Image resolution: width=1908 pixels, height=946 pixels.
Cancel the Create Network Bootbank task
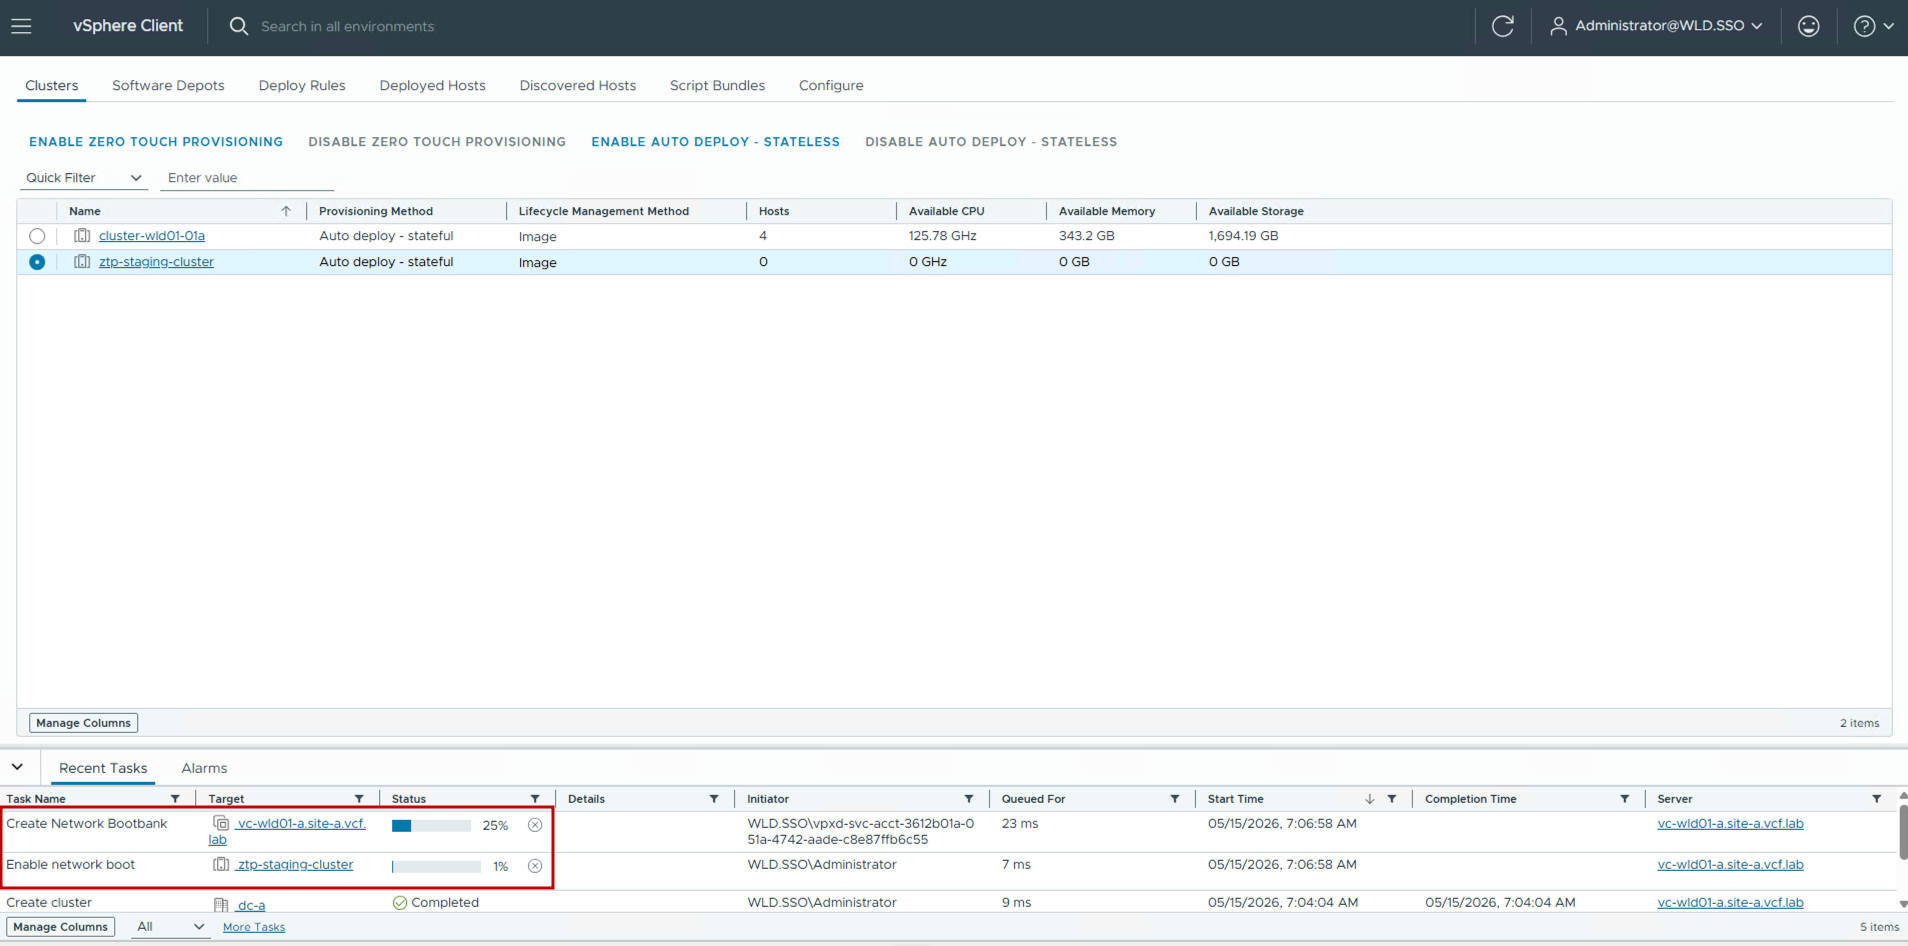(535, 825)
